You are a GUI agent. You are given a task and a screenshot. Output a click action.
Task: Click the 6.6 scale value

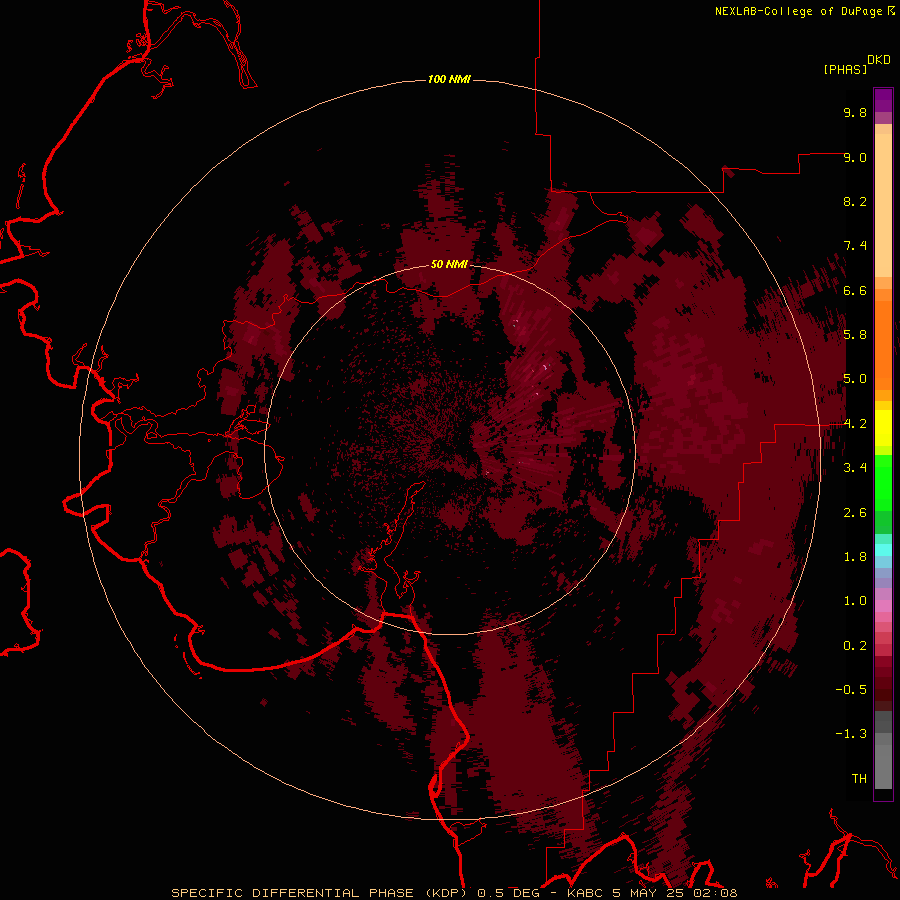[x=855, y=290]
